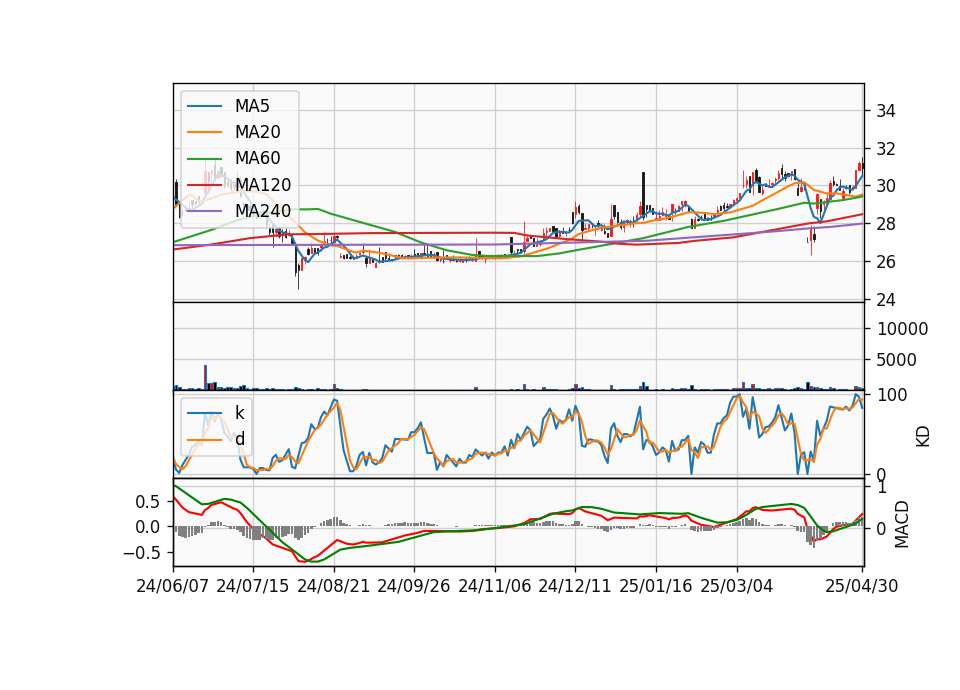Click the MA240 legend label
960x690 pixels.
pyautogui.click(x=263, y=211)
